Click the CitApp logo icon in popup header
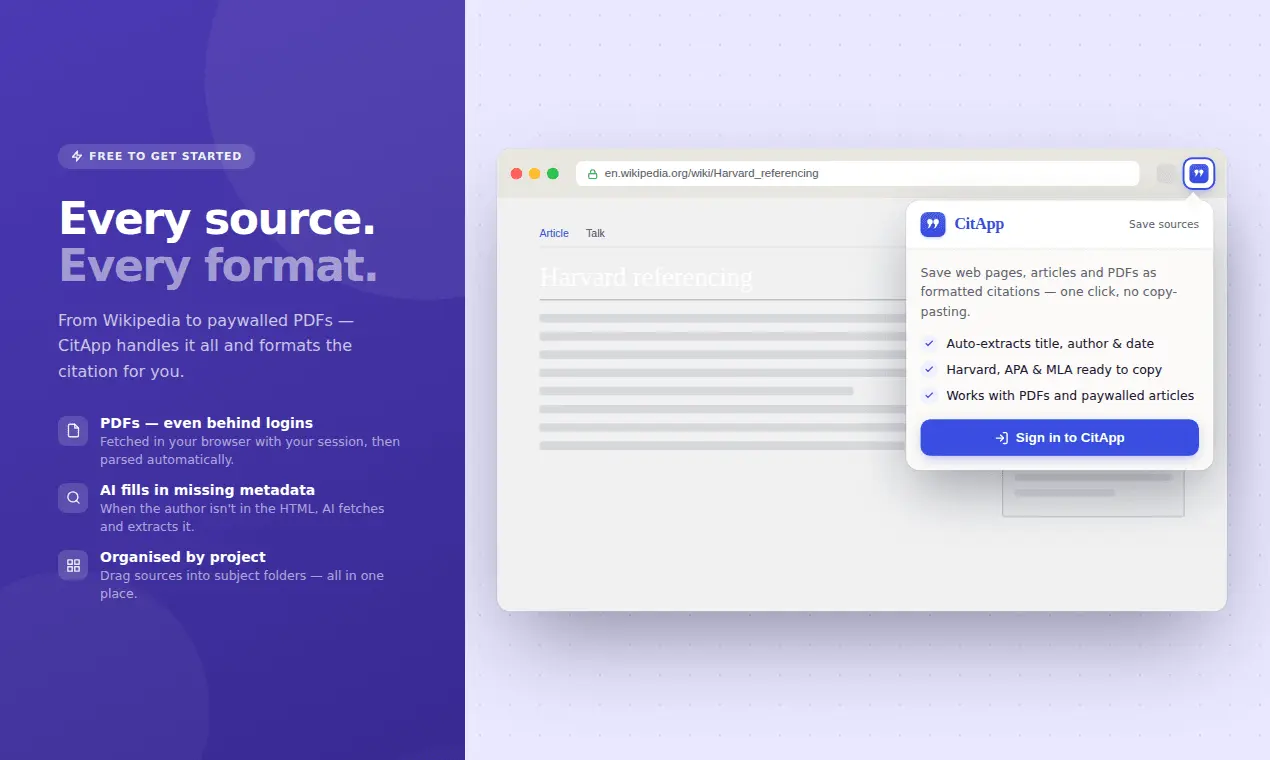The height and width of the screenshot is (760, 1270). pyautogui.click(x=933, y=224)
